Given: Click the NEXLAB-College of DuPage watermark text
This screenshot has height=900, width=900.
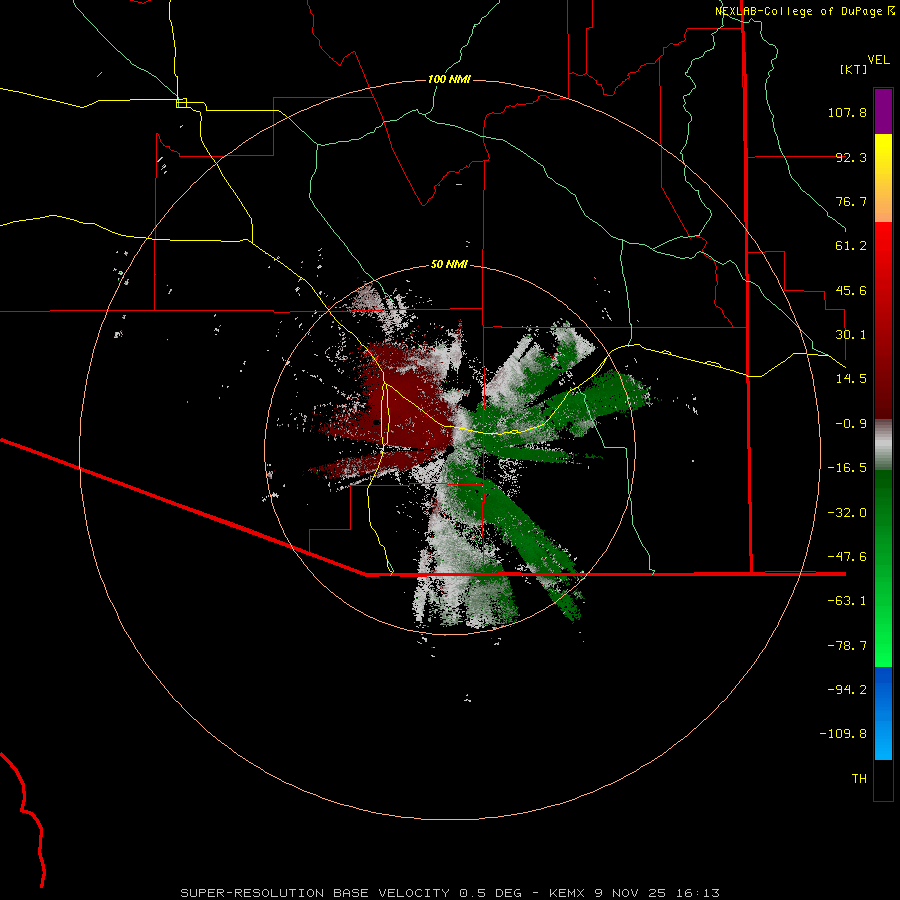Looking at the screenshot, I should coord(805,11).
